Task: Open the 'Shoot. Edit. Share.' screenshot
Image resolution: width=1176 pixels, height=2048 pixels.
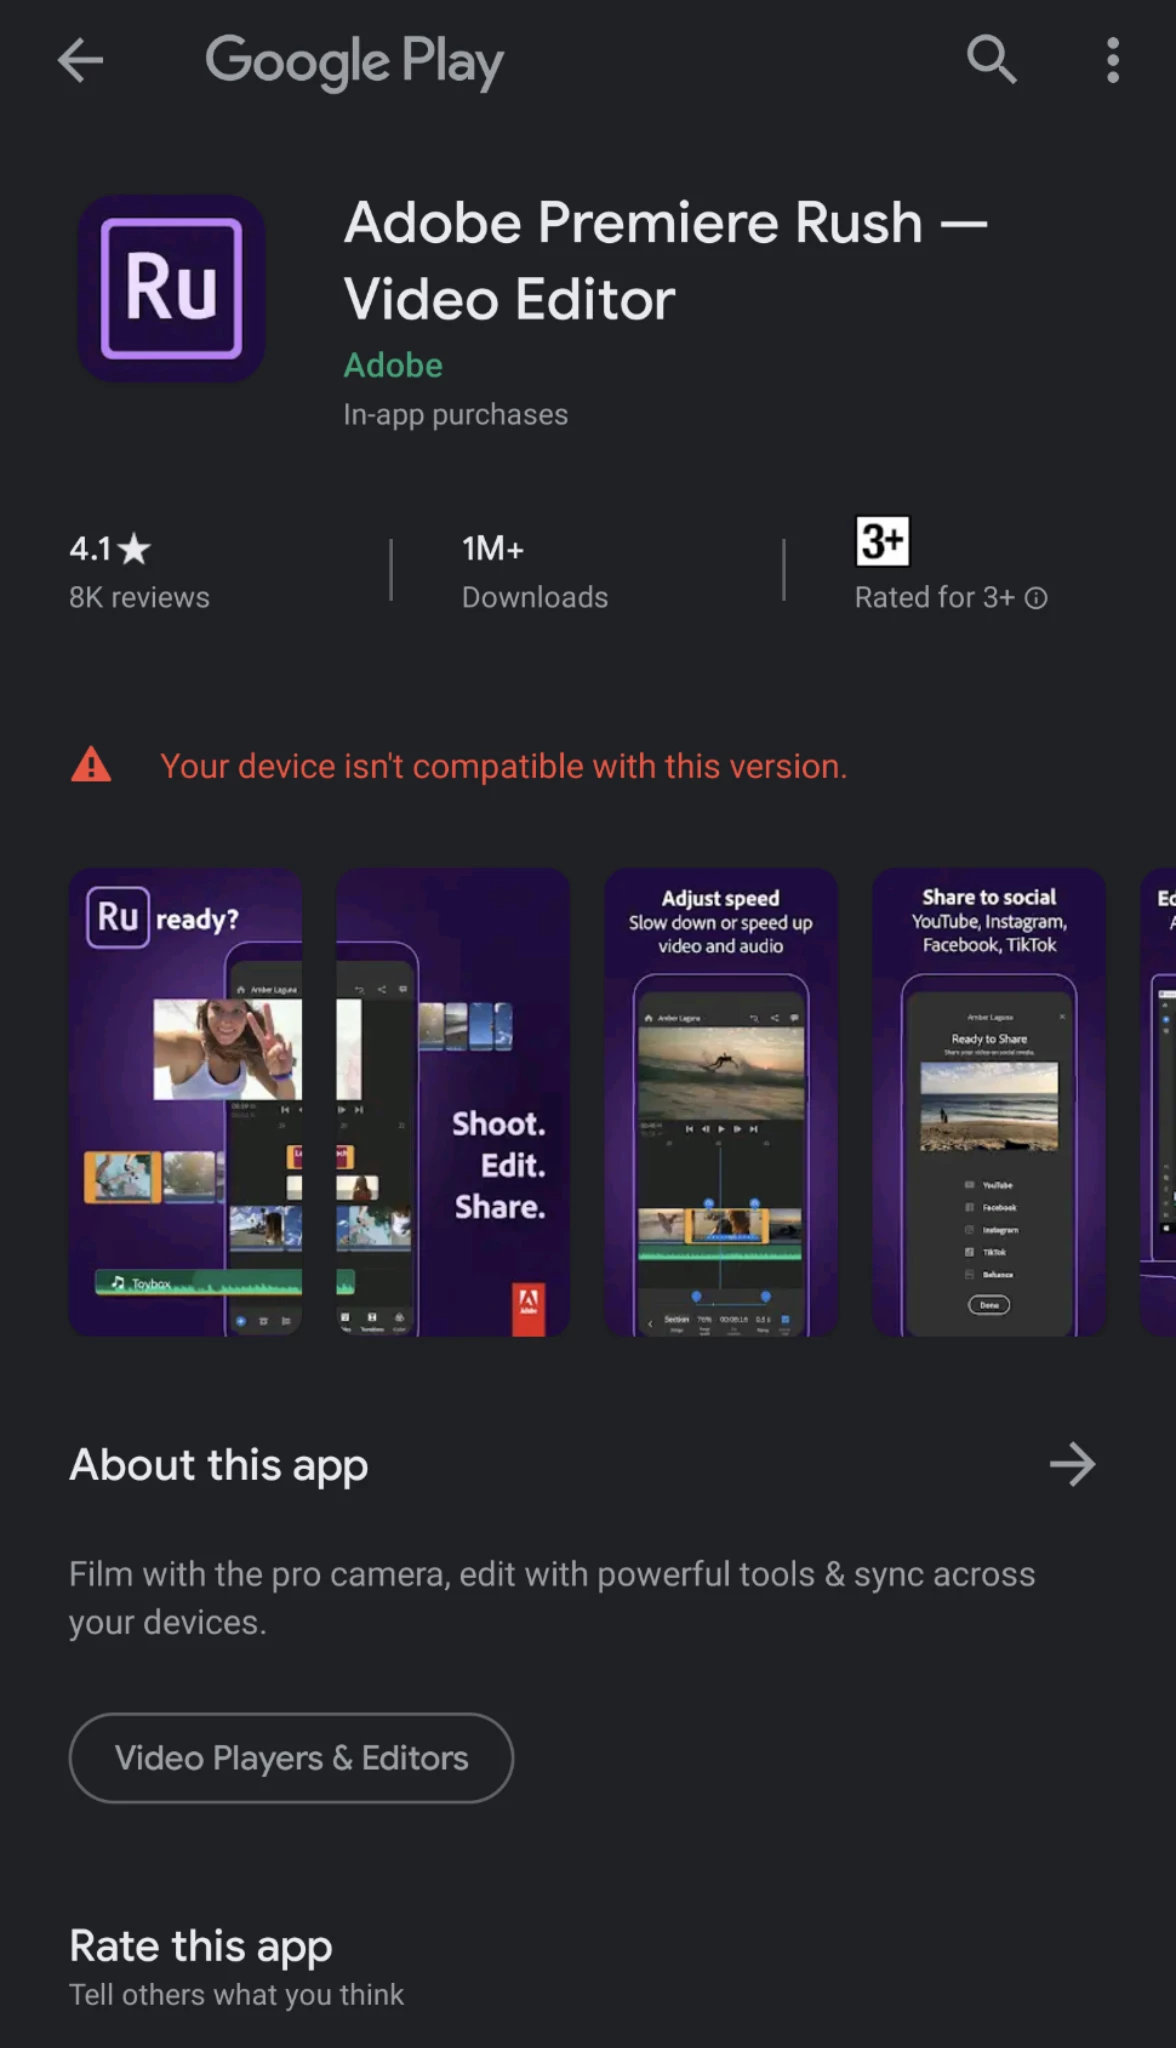Action: tap(453, 1102)
